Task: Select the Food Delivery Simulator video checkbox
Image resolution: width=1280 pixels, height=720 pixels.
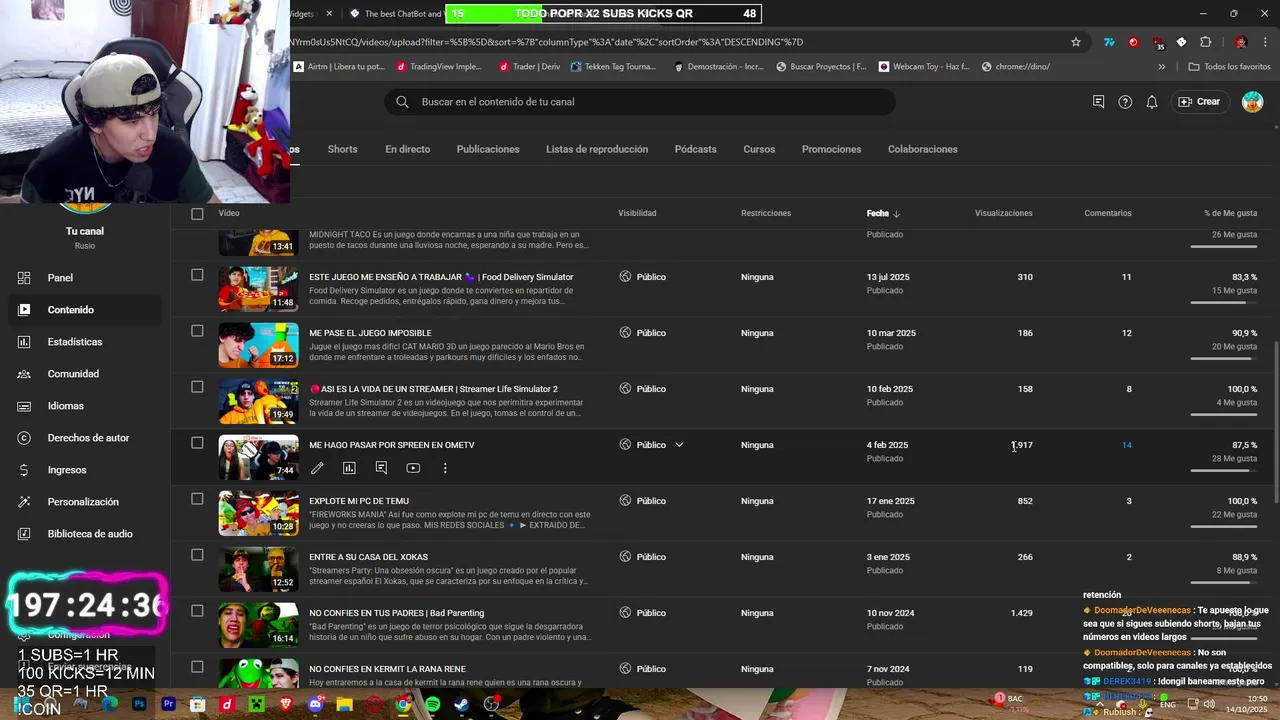Action: [x=197, y=275]
